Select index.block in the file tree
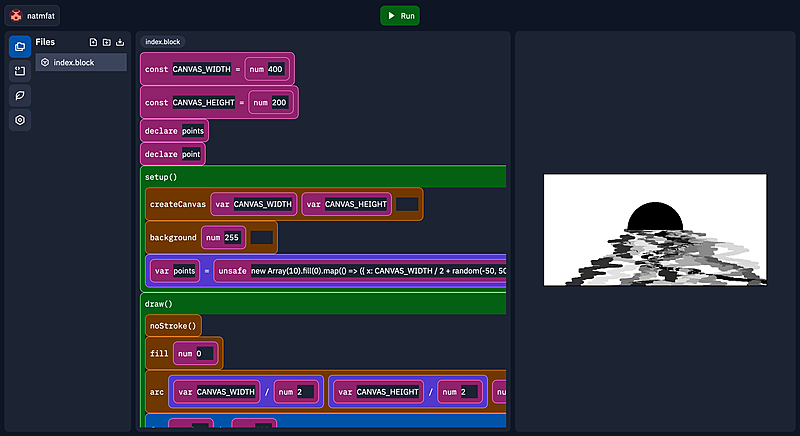Image resolution: width=800 pixels, height=436 pixels. pos(81,62)
